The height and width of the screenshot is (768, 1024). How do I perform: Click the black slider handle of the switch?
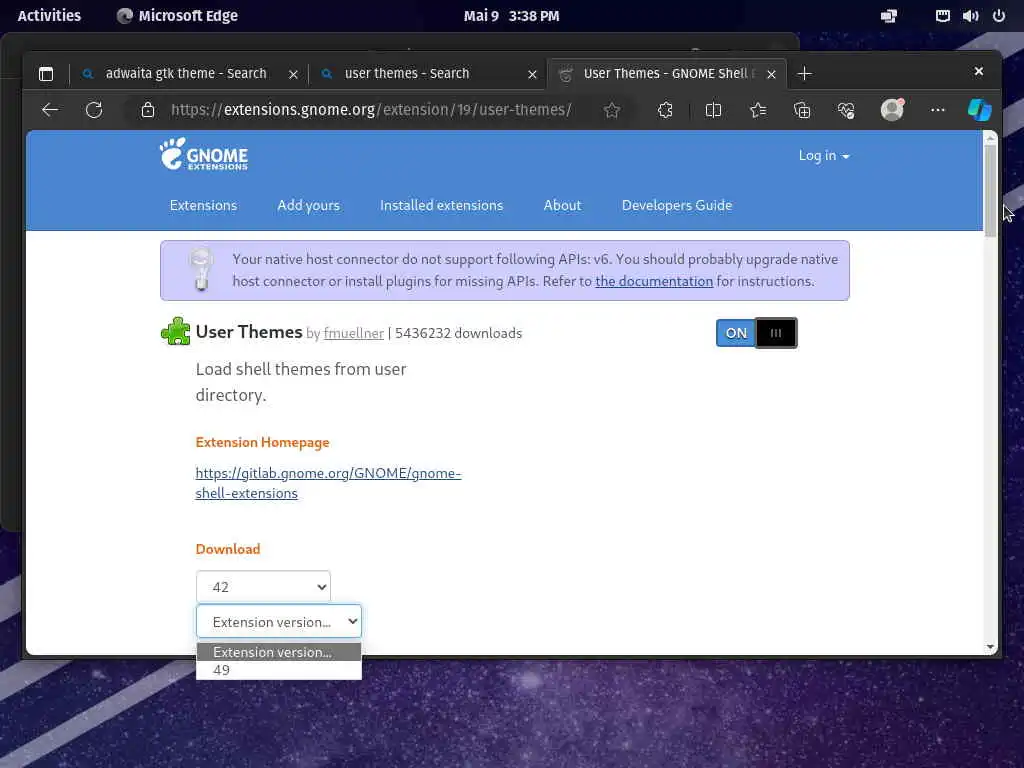(x=776, y=333)
